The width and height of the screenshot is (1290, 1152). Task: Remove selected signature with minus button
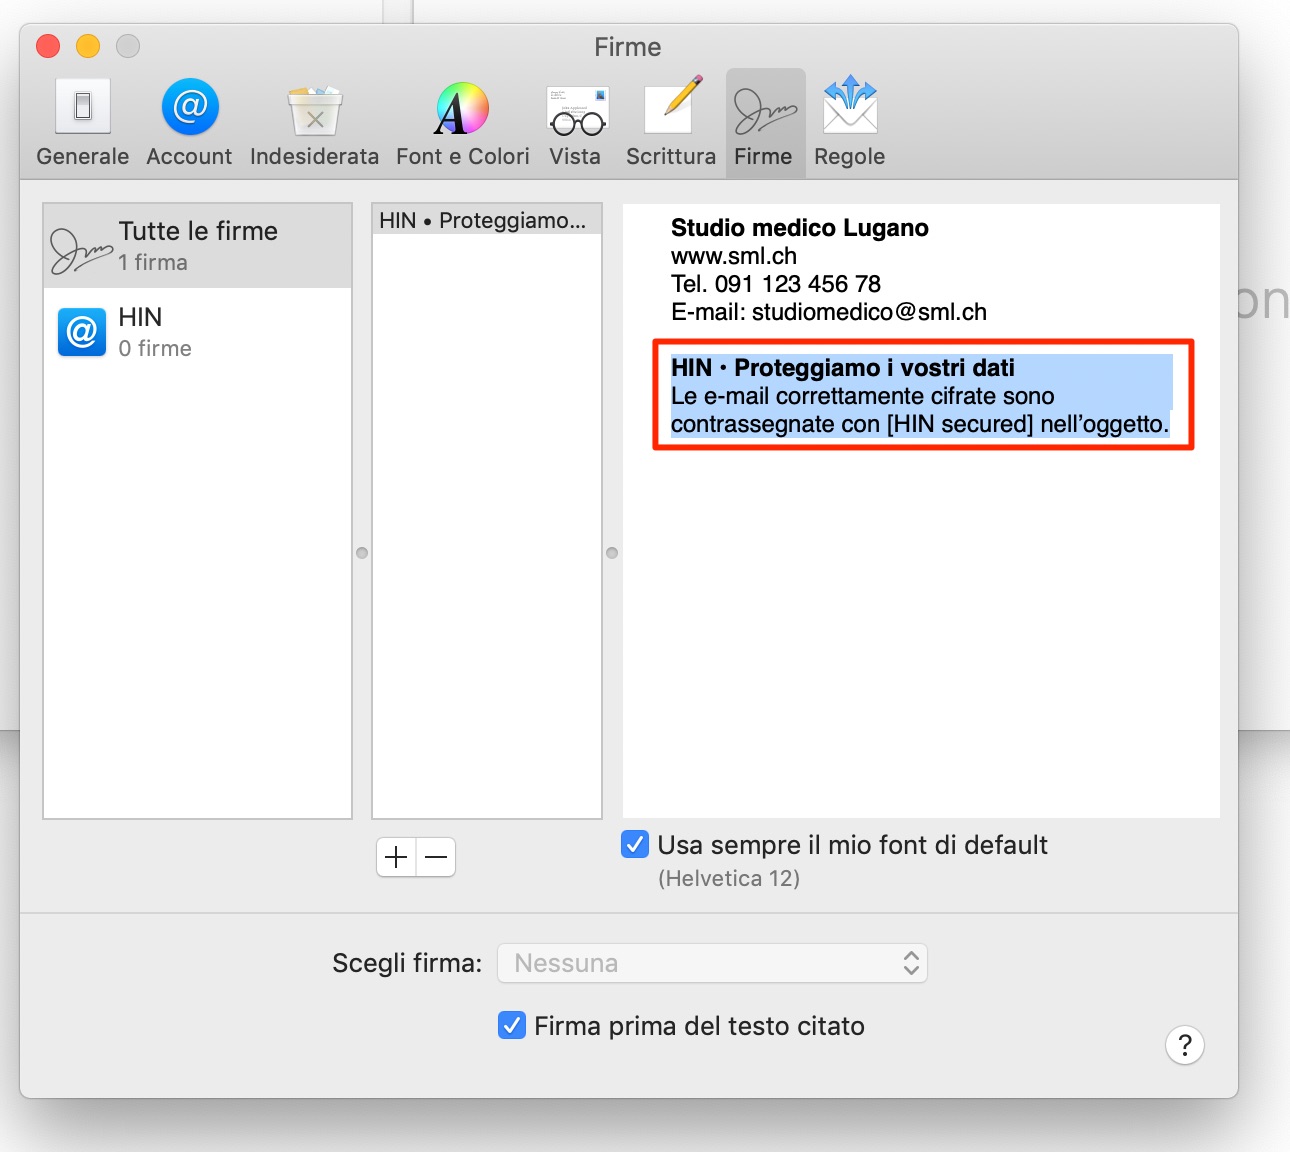[x=436, y=857]
